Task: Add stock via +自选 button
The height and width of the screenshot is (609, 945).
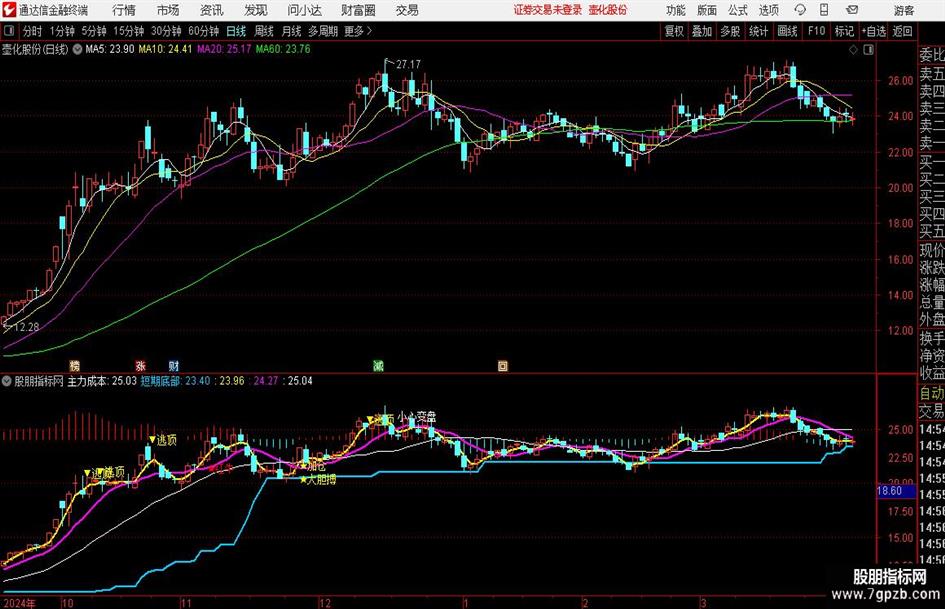Action: click(873, 31)
